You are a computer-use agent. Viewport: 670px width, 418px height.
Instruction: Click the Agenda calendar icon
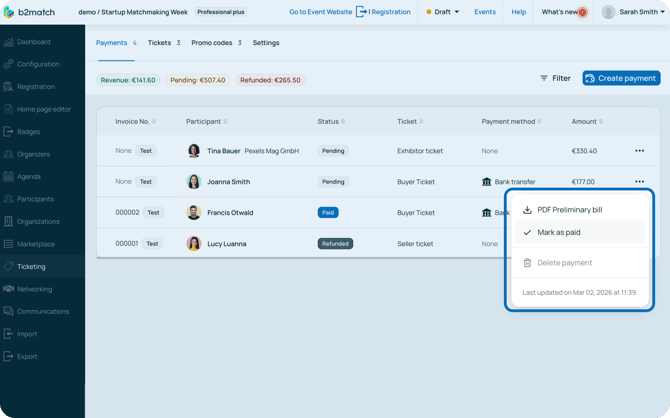tap(9, 176)
